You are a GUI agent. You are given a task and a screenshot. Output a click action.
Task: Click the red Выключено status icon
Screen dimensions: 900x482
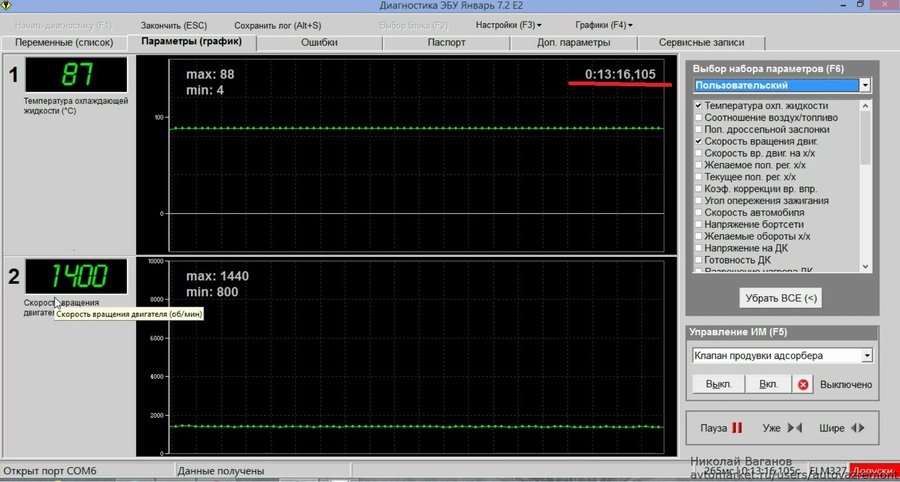tap(802, 384)
